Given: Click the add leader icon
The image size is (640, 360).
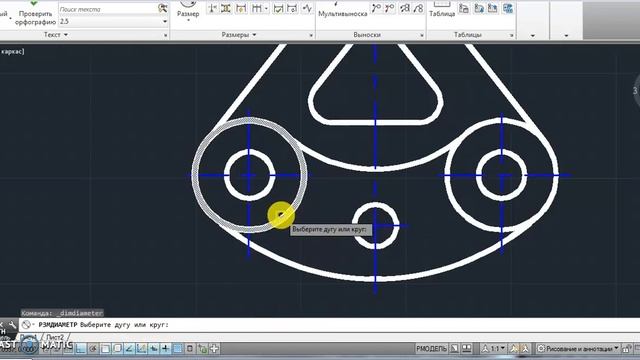Looking at the screenshot, I should [376, 8].
